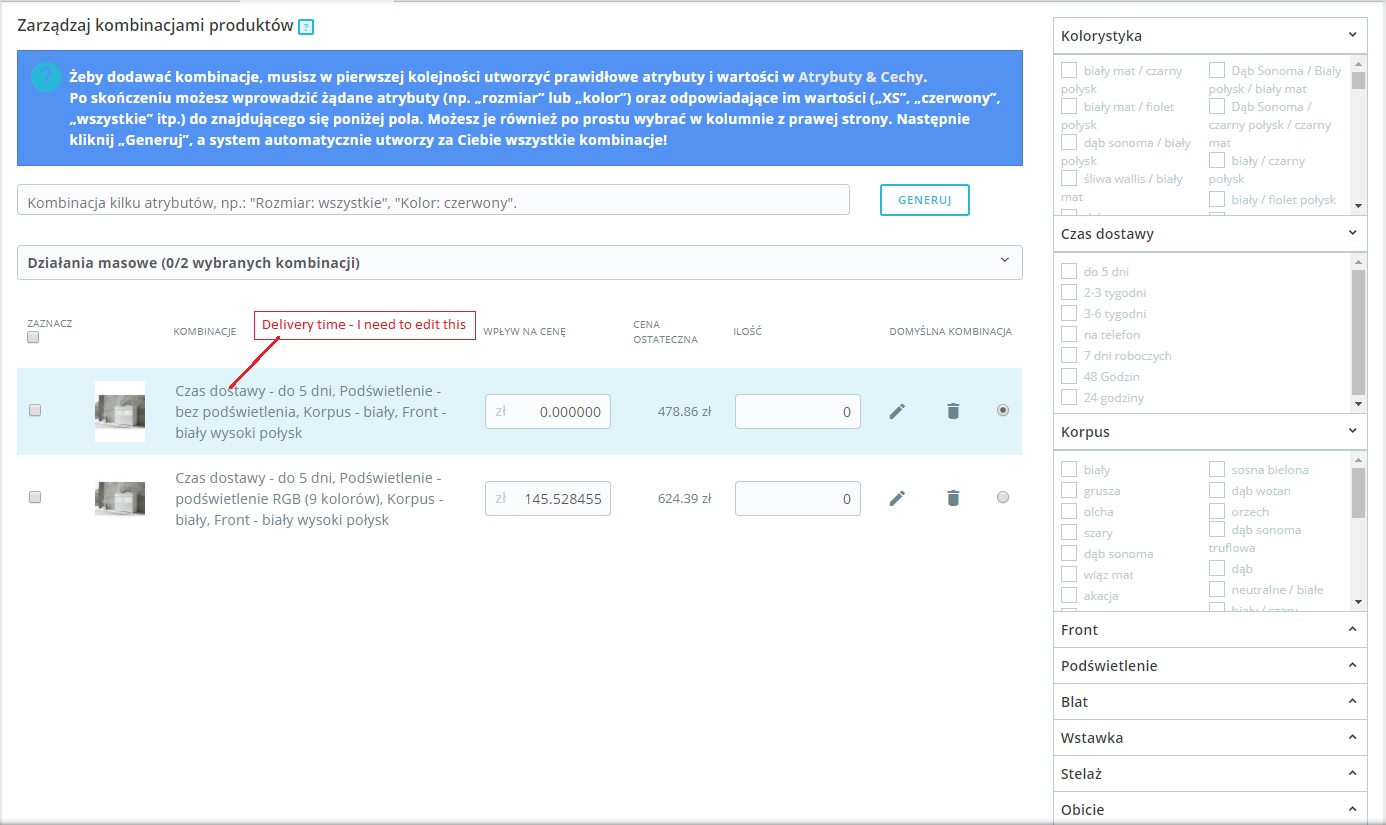The height and width of the screenshot is (825, 1386).
Task: Set 'bez podświetlenia' row as default combination
Action: click(x=1003, y=410)
